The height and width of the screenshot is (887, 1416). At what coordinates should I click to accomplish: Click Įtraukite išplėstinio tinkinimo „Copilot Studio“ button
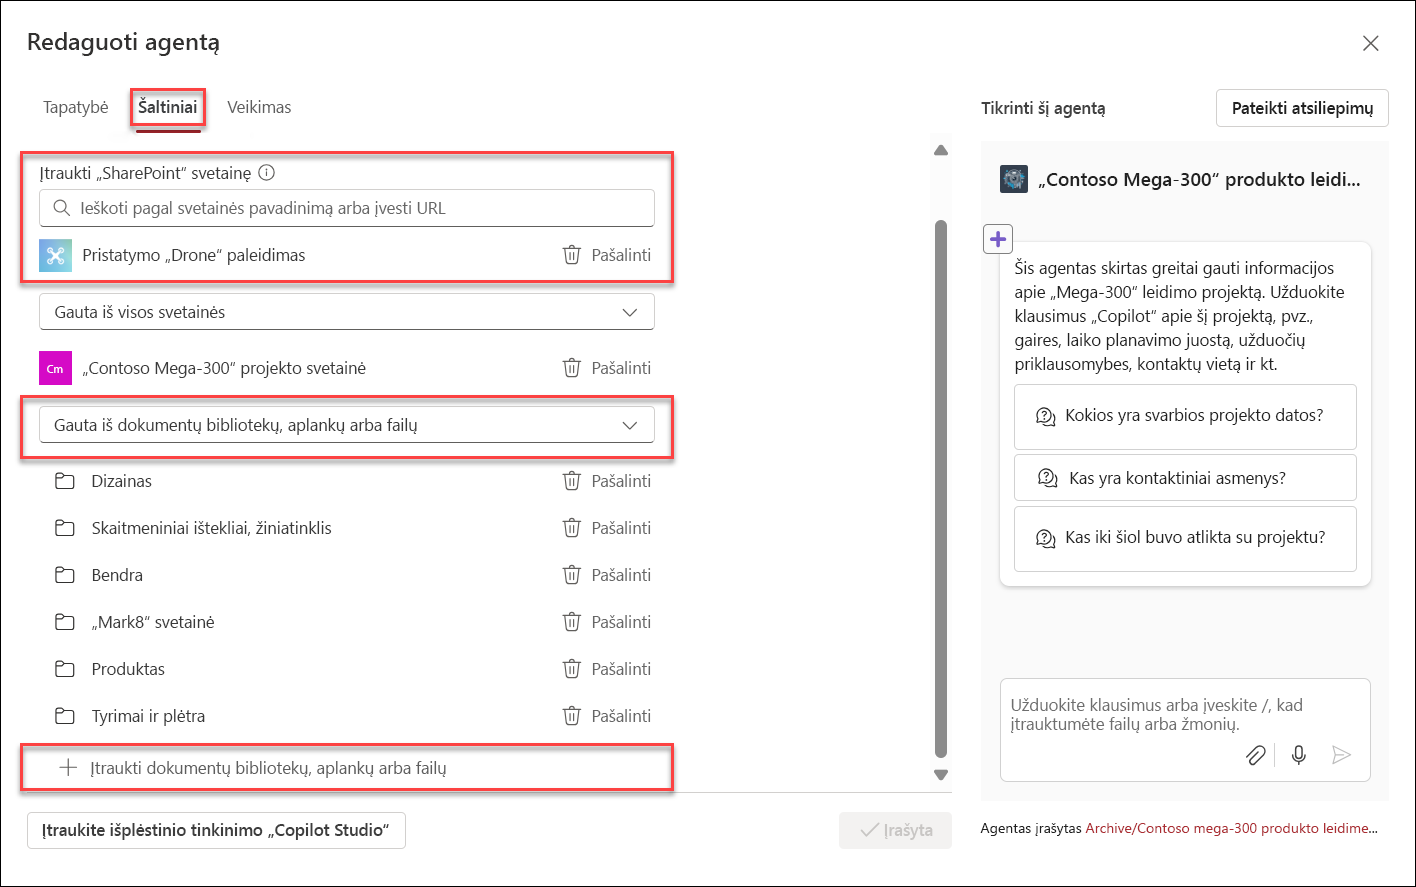click(x=216, y=830)
